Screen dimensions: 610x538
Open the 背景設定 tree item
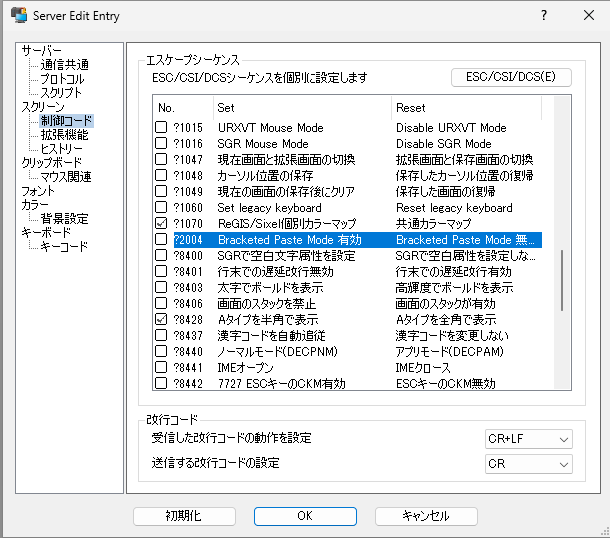pos(64,218)
